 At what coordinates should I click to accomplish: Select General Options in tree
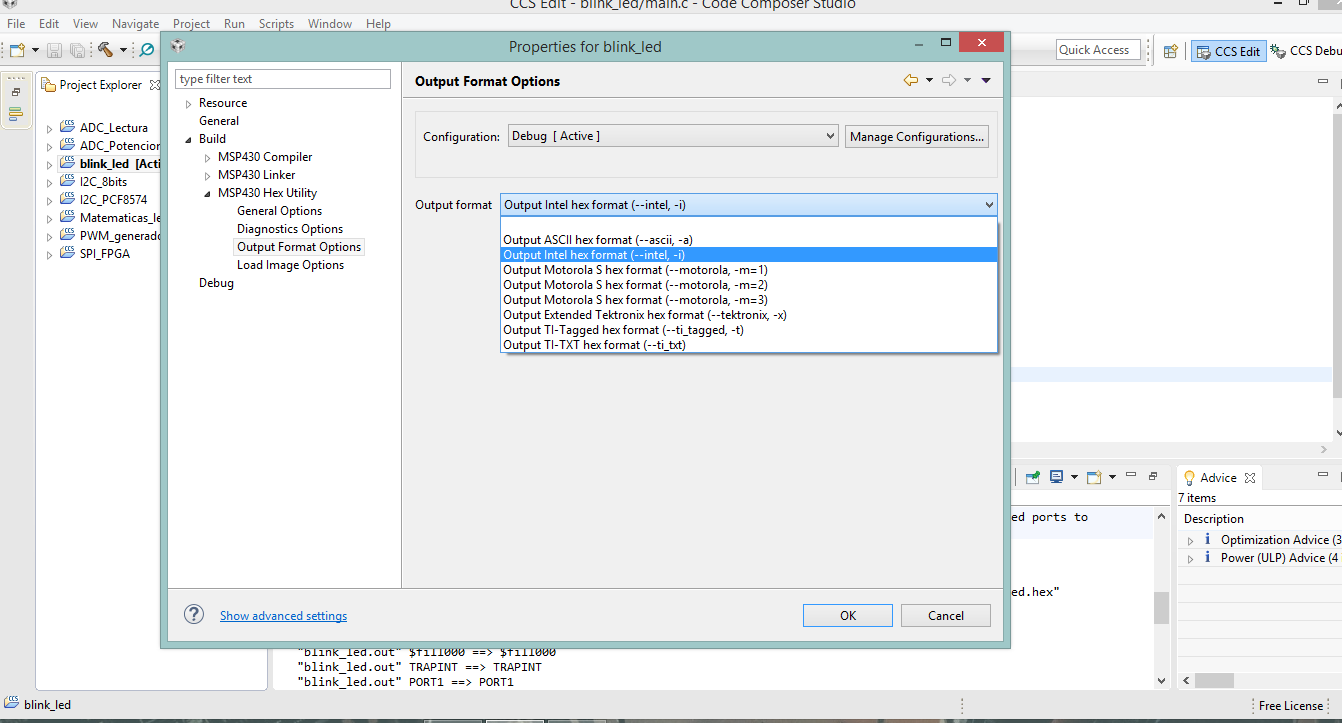279,211
